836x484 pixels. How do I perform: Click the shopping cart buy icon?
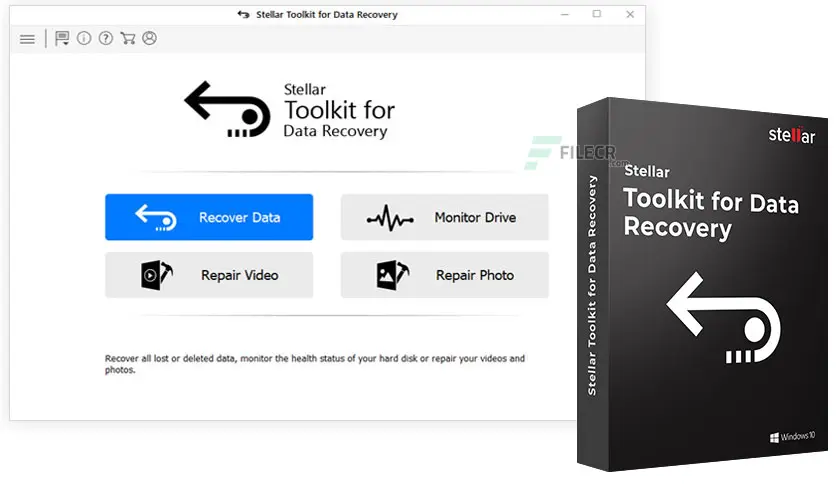[128, 38]
